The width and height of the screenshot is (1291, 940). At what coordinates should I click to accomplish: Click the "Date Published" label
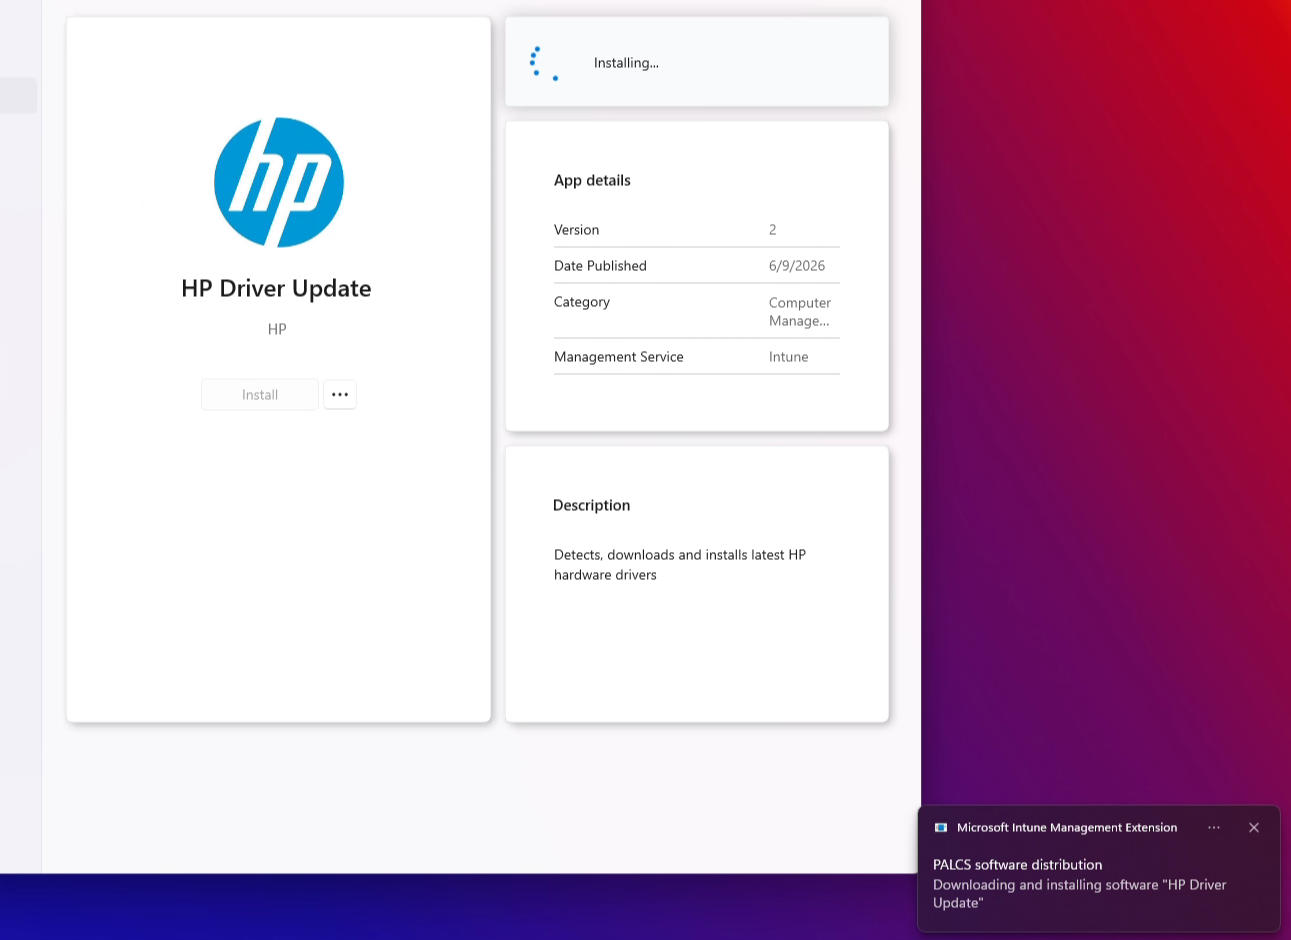click(x=600, y=266)
